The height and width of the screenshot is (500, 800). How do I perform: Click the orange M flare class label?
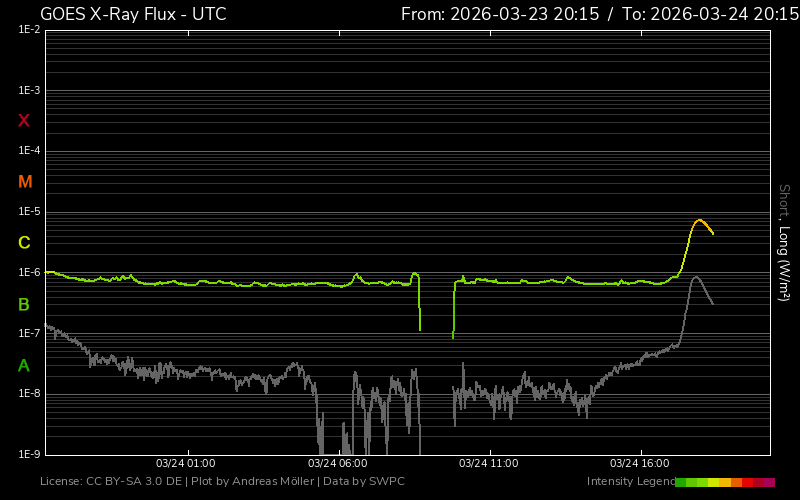point(25,182)
